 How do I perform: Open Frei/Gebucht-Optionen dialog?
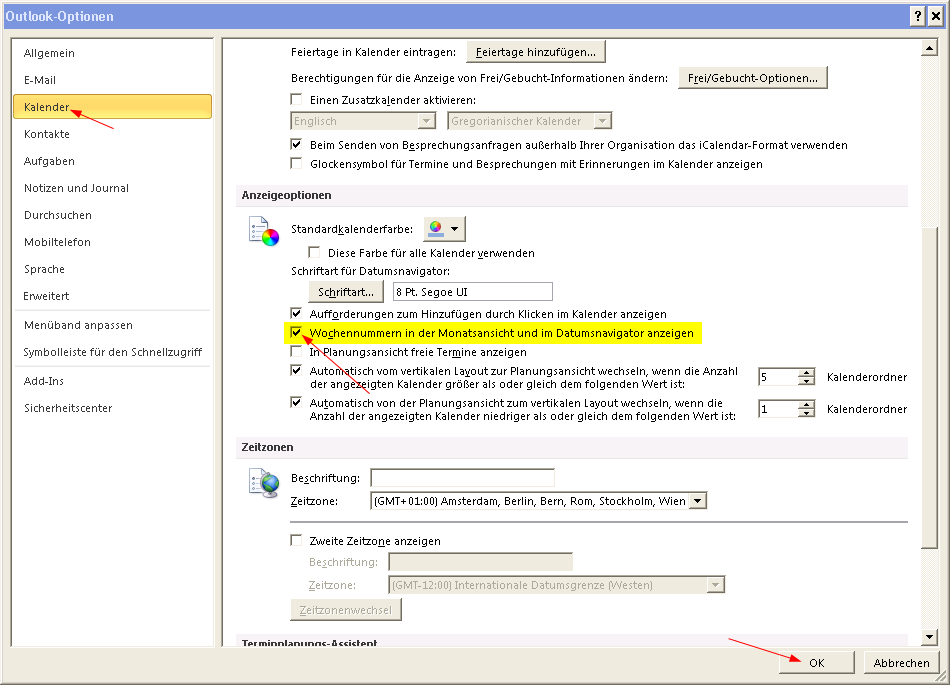point(752,78)
